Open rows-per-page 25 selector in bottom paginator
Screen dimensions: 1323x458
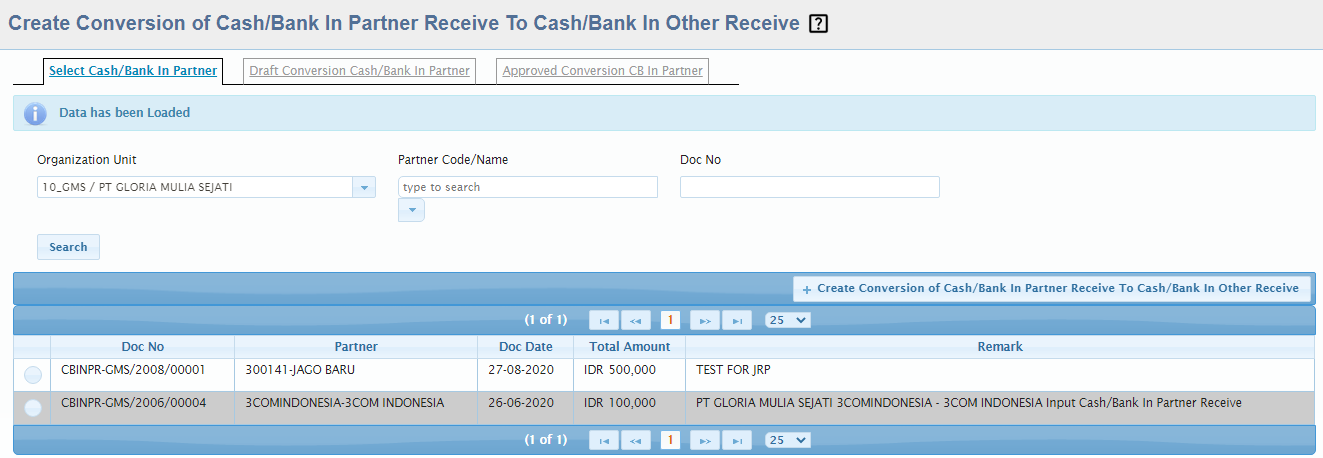(787, 440)
